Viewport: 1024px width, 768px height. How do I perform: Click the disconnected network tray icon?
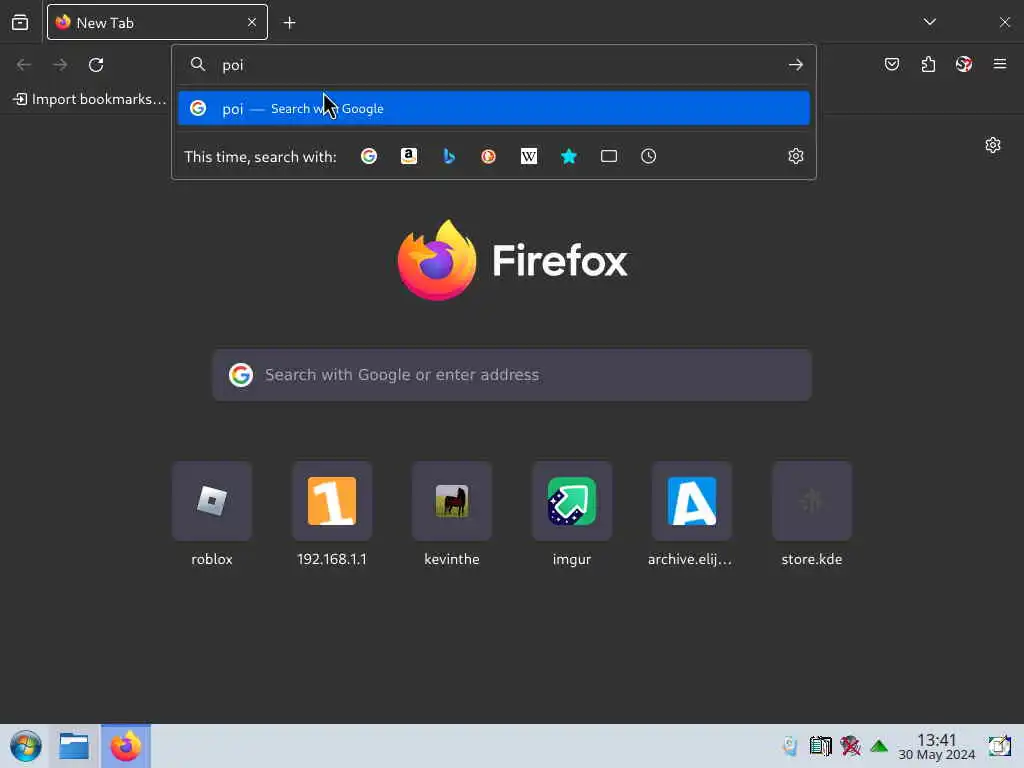click(x=850, y=746)
